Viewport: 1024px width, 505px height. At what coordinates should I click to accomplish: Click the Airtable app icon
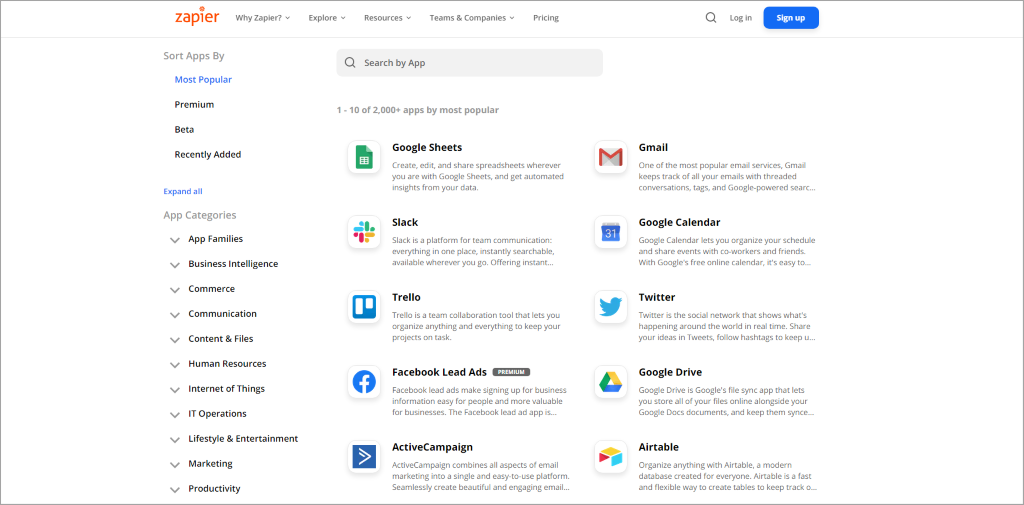(610, 457)
